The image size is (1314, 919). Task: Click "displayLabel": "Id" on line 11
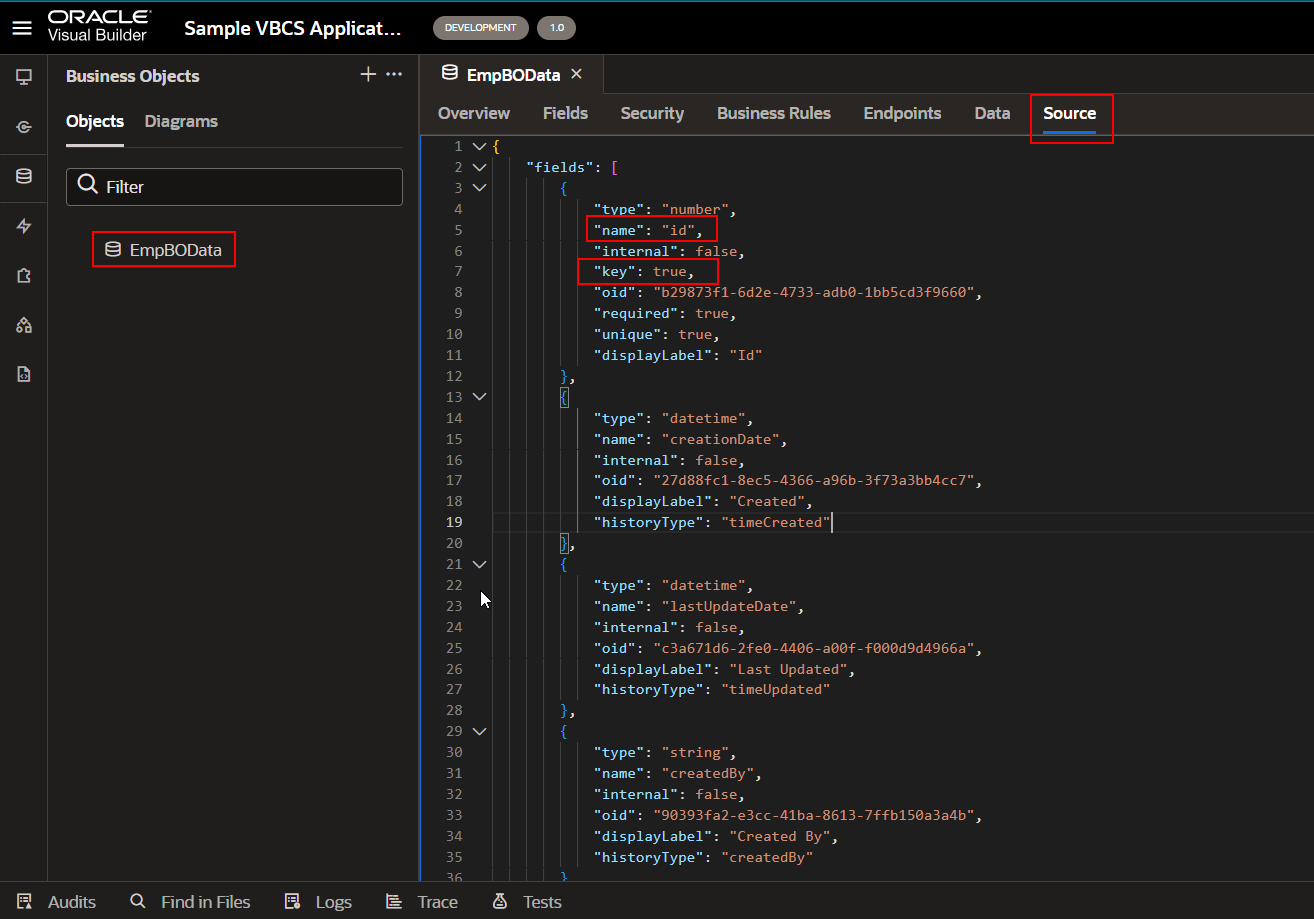pyautogui.click(x=678, y=355)
